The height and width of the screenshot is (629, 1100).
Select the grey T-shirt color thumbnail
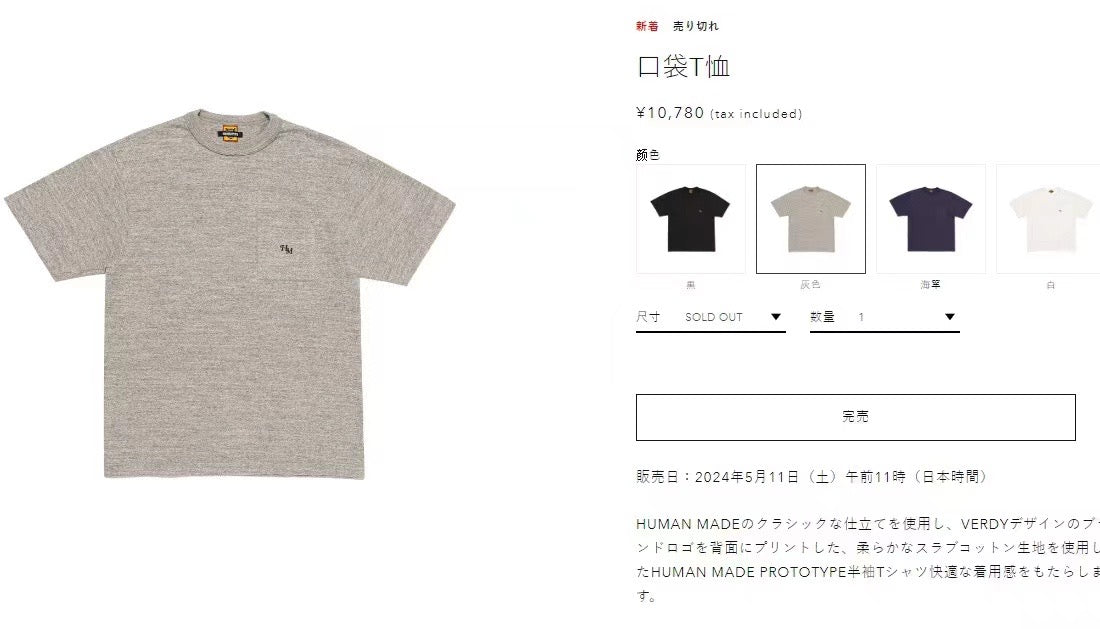pyautogui.click(x=810, y=219)
